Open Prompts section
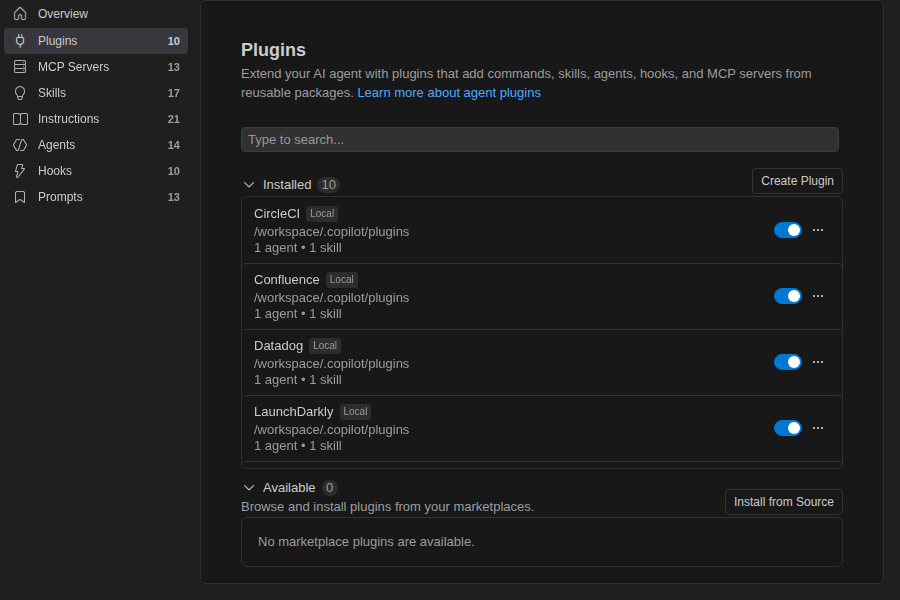 click(96, 197)
